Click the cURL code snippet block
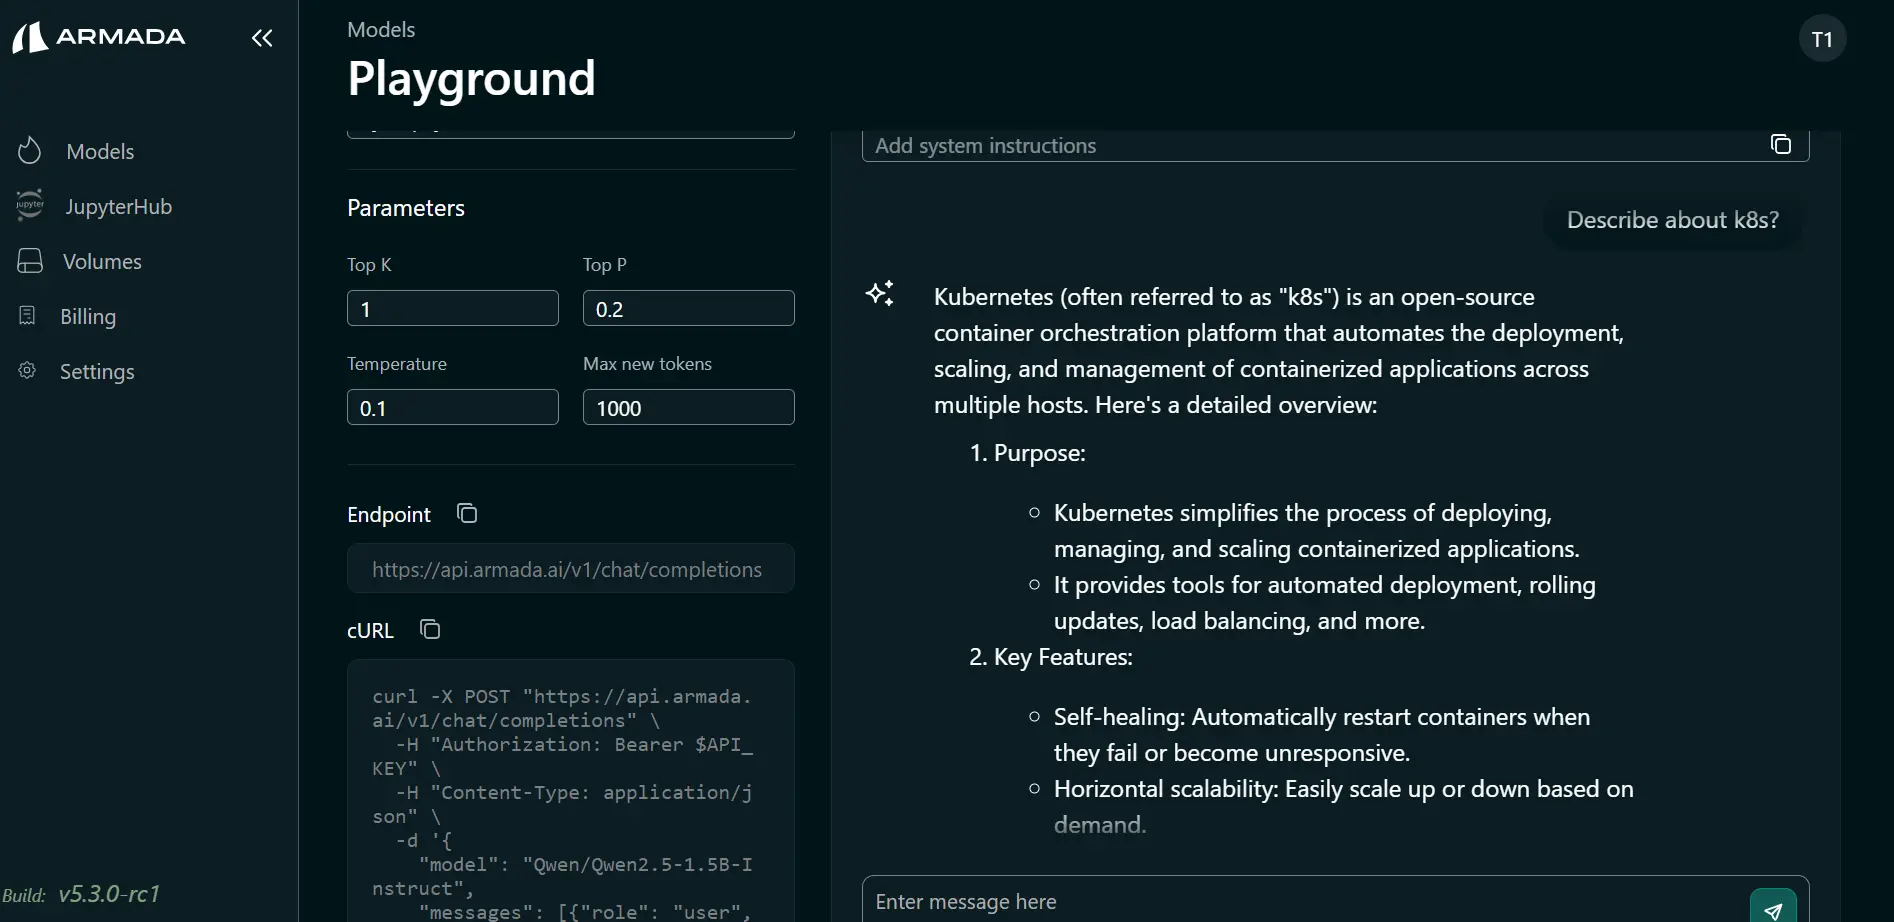 coord(571,790)
